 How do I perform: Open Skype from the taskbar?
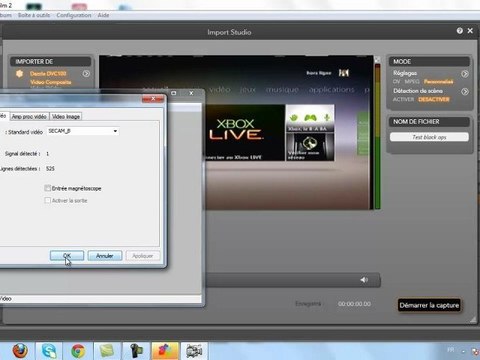(x=49, y=351)
